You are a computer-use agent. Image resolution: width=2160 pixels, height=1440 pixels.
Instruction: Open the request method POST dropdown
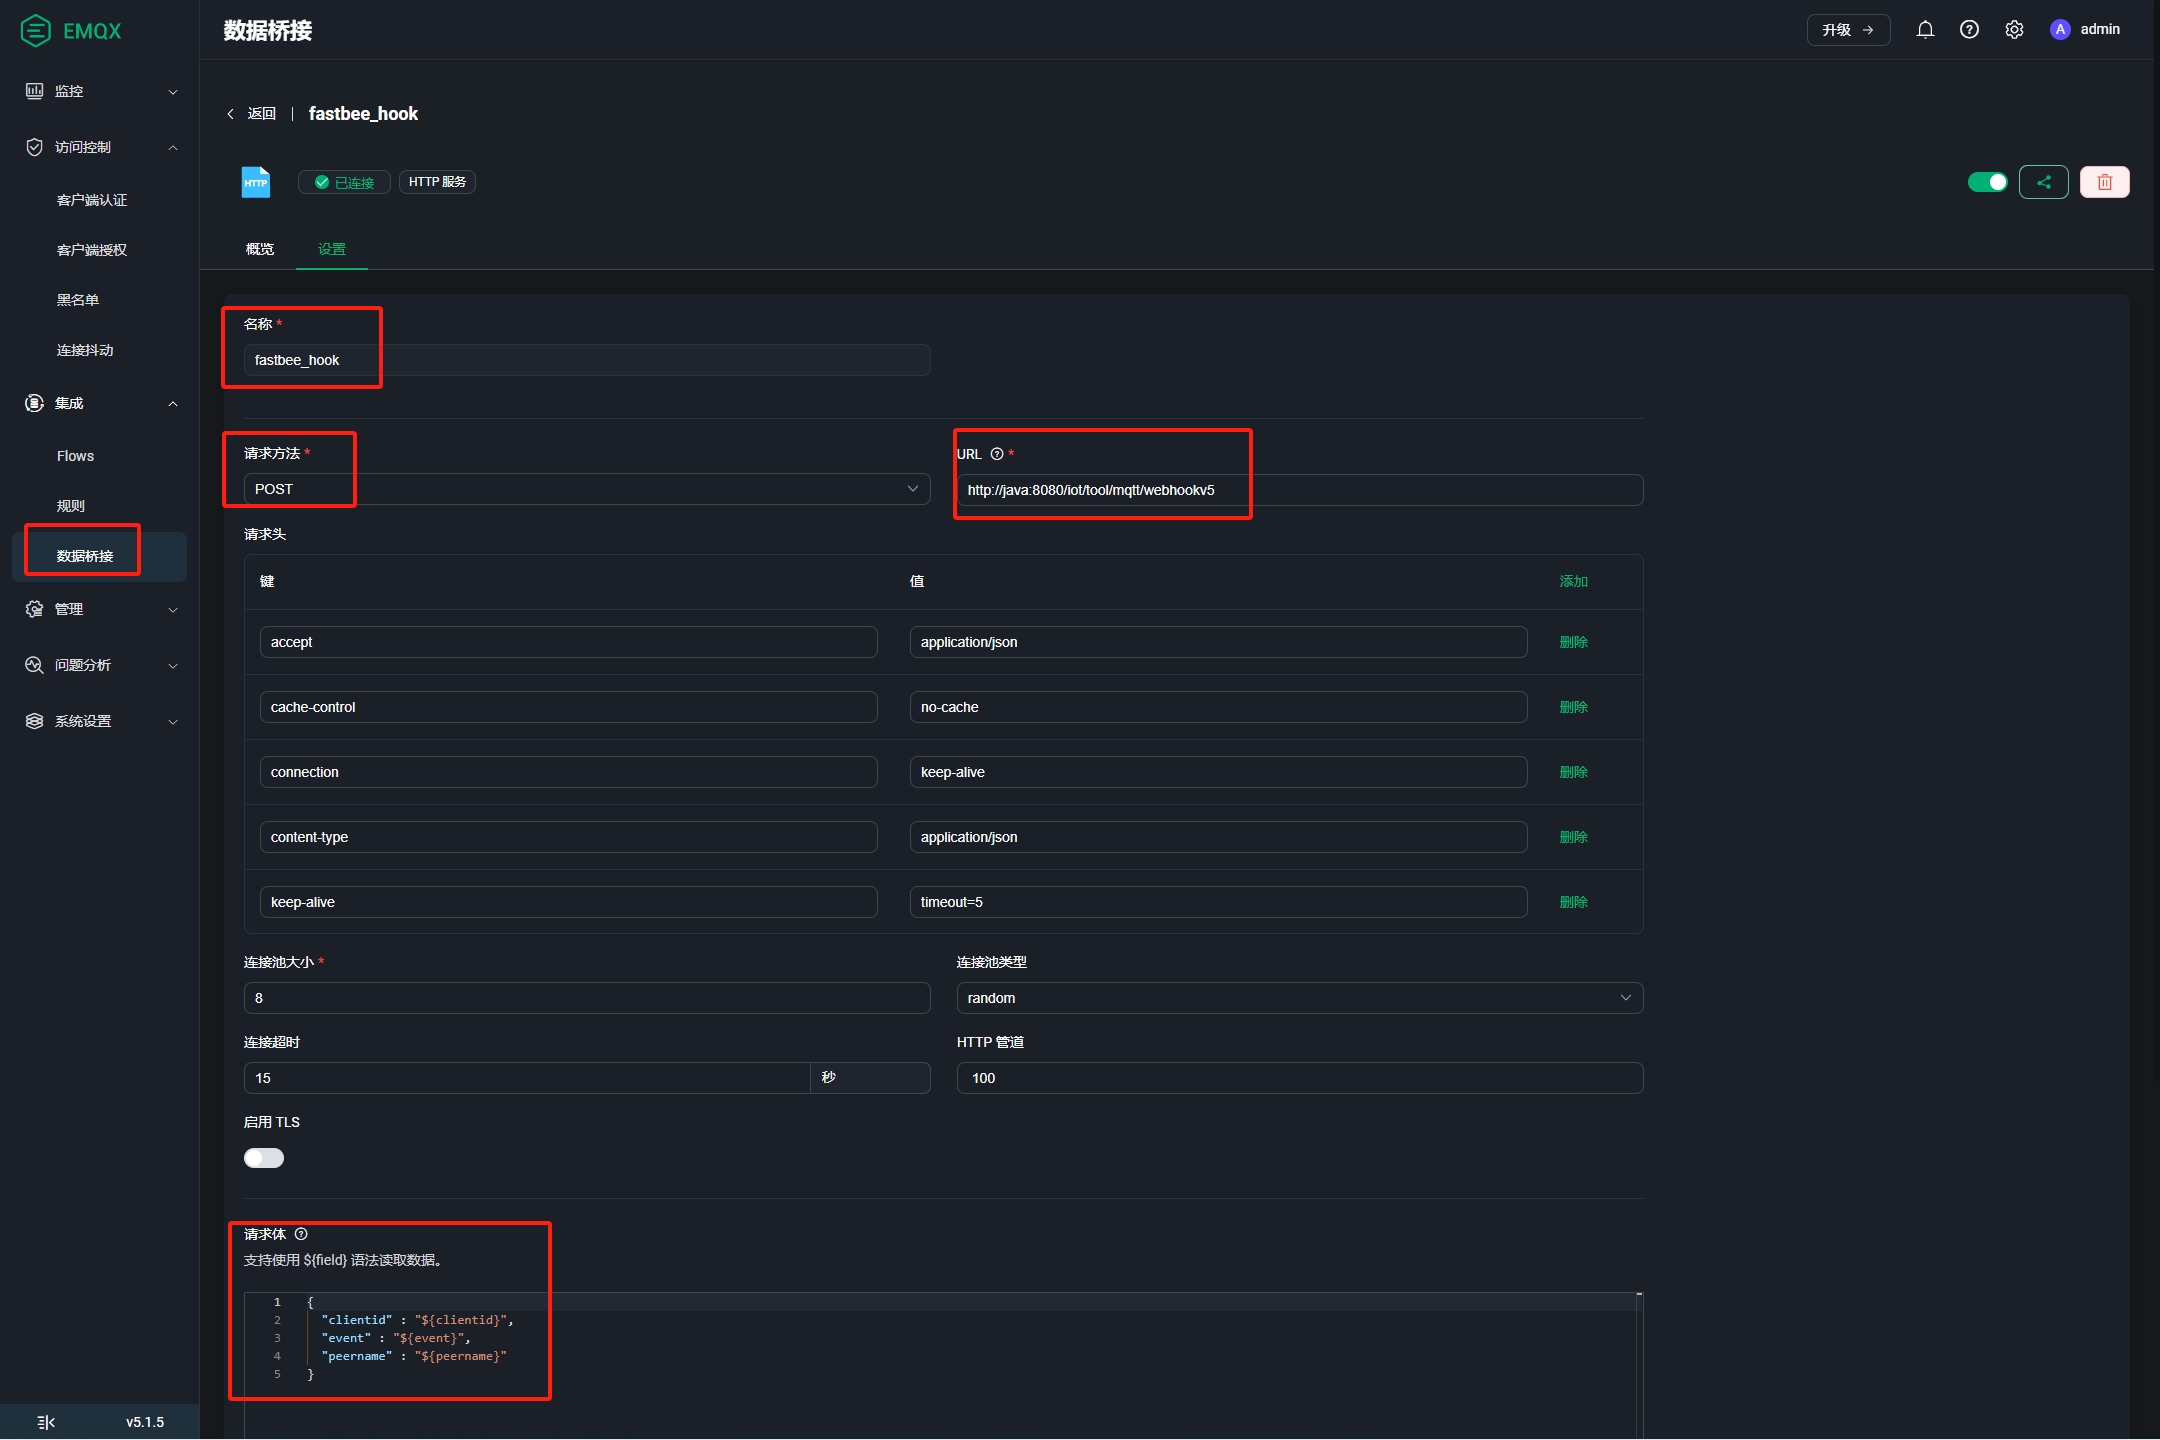tap(586, 489)
